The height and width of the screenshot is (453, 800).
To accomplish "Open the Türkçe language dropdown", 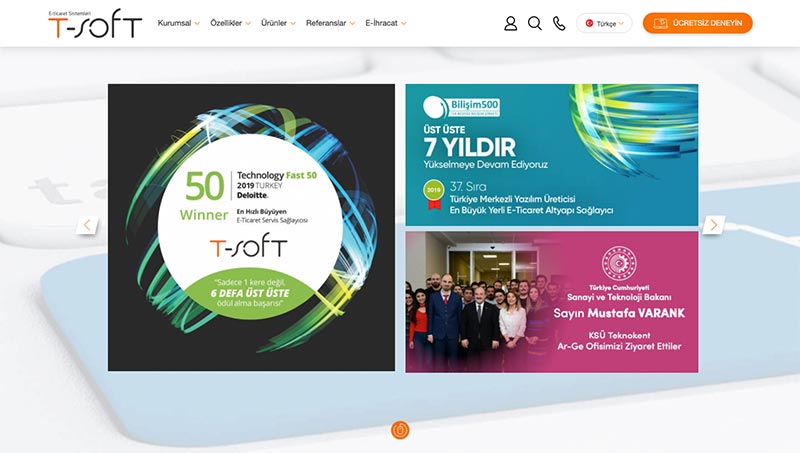I will [604, 23].
